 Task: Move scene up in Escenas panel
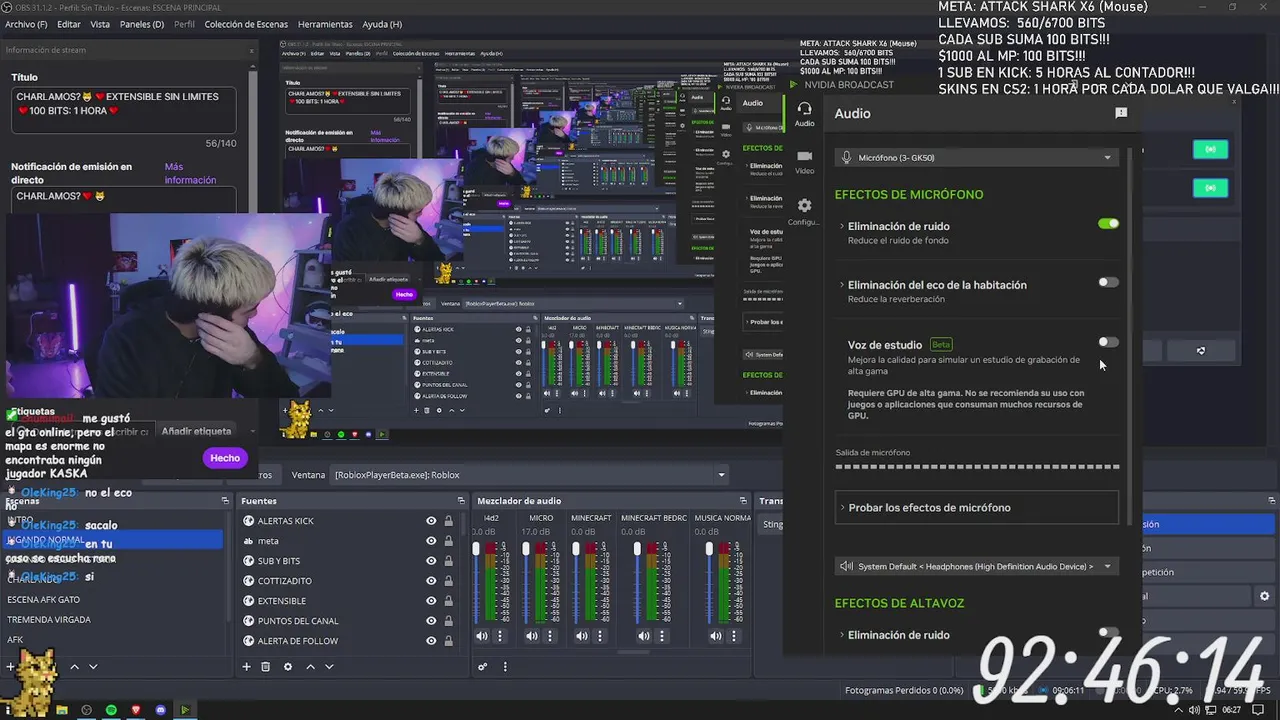74,667
